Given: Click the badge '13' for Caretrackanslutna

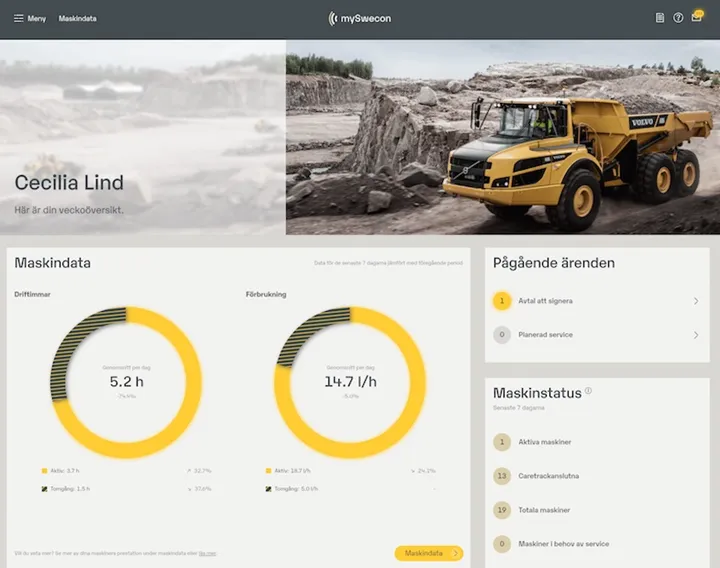Looking at the screenshot, I should 502,476.
